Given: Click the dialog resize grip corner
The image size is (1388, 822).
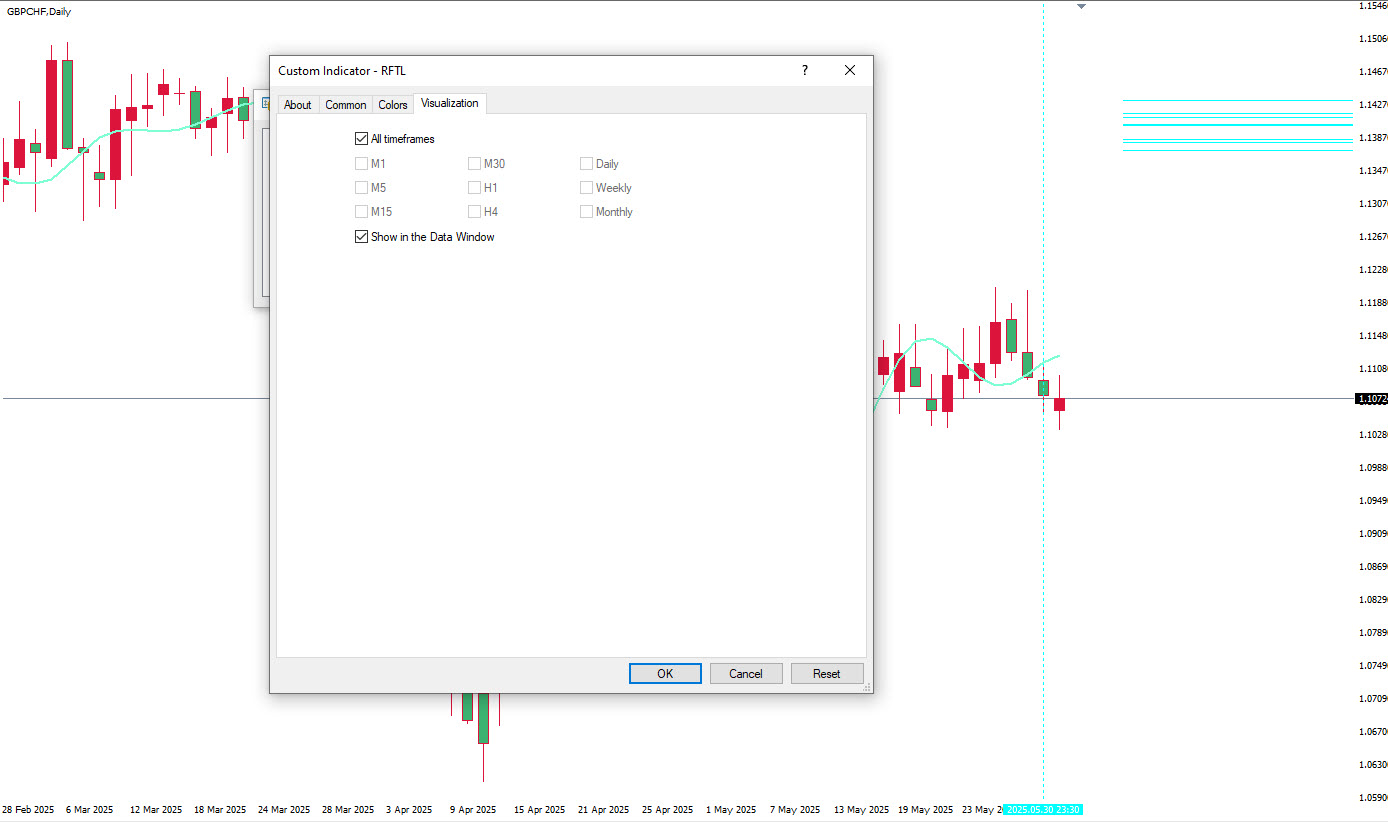Looking at the screenshot, I should 866,687.
